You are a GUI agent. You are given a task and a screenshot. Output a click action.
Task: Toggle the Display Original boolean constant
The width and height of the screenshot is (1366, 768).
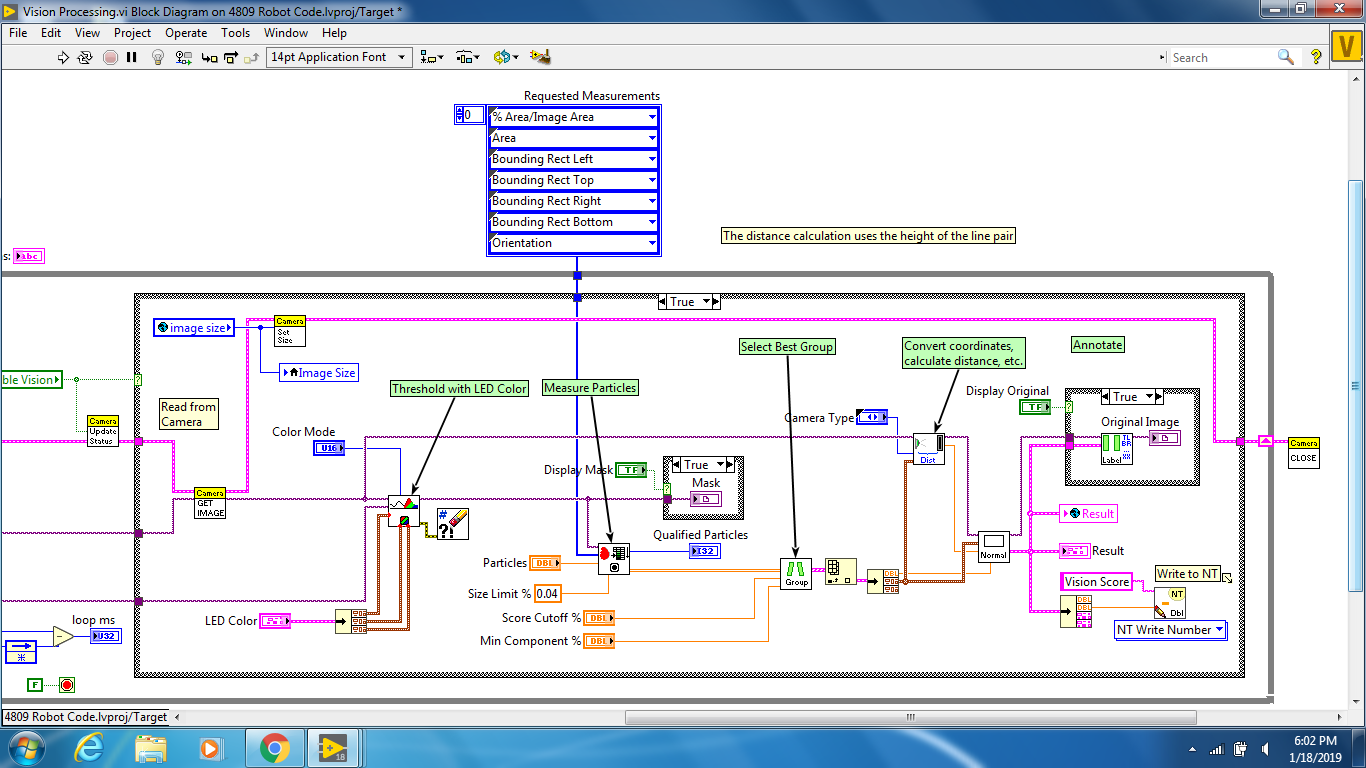(x=1037, y=407)
